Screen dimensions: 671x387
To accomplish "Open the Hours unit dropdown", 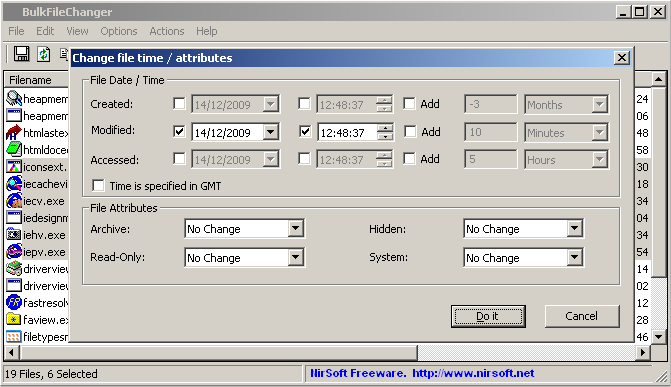I will point(600,160).
